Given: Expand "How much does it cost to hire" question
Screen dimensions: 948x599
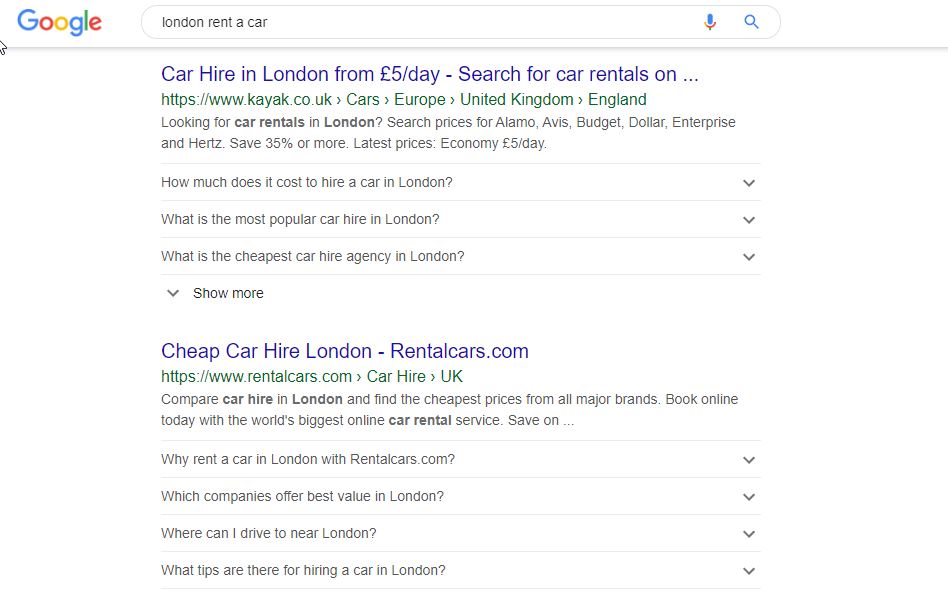Looking at the screenshot, I should point(306,183).
